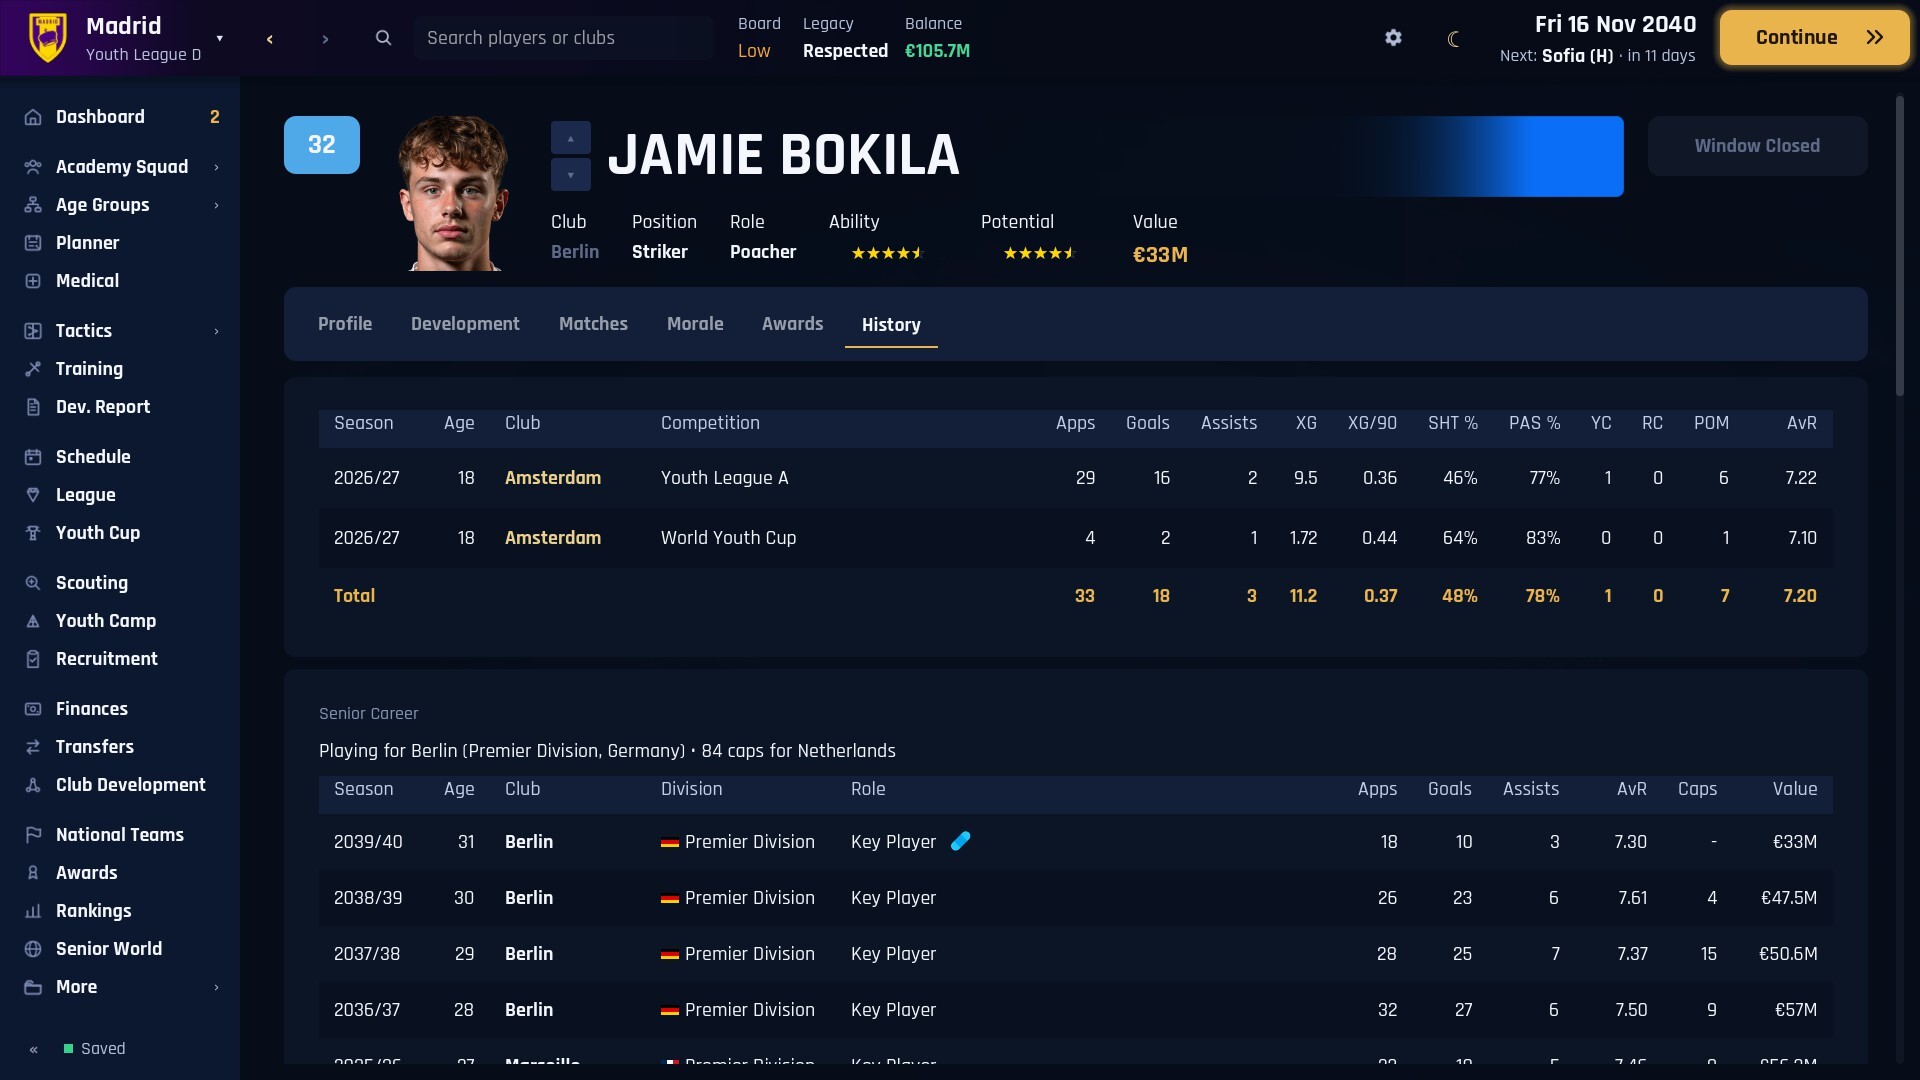Select the previous player up arrow
Viewport: 1920px width, 1080px height.
(x=571, y=138)
